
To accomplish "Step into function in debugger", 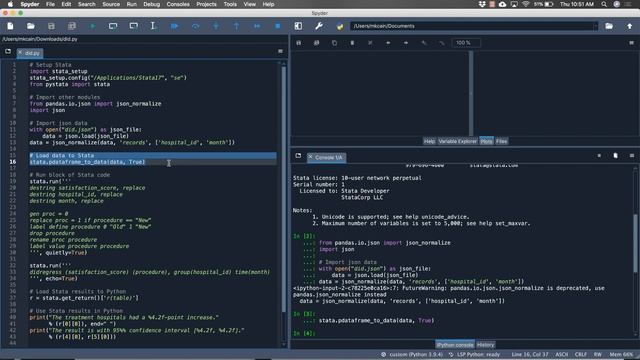I will coord(216,26).
